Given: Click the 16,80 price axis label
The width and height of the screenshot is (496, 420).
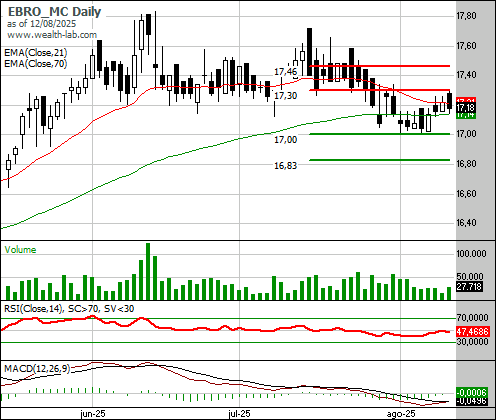Looking at the screenshot, I should (x=466, y=164).
